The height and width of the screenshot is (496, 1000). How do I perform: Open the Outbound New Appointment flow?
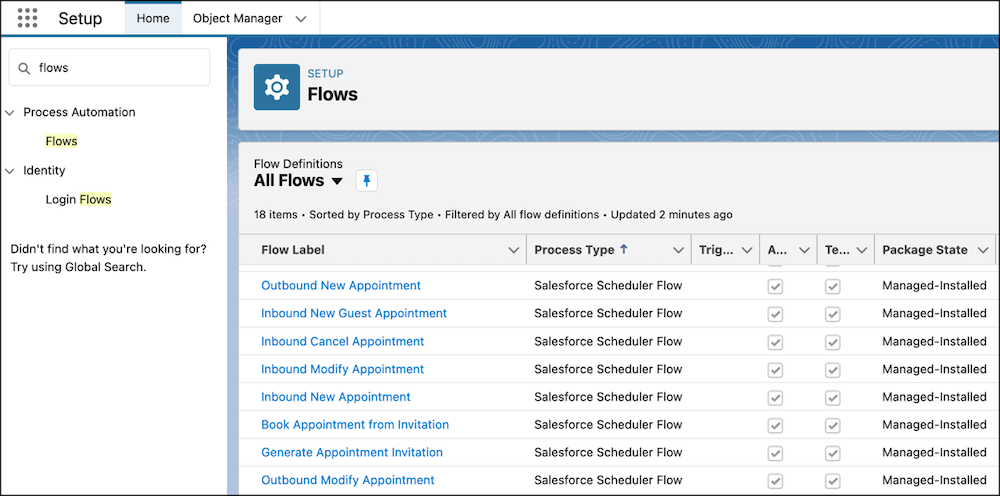(x=341, y=286)
